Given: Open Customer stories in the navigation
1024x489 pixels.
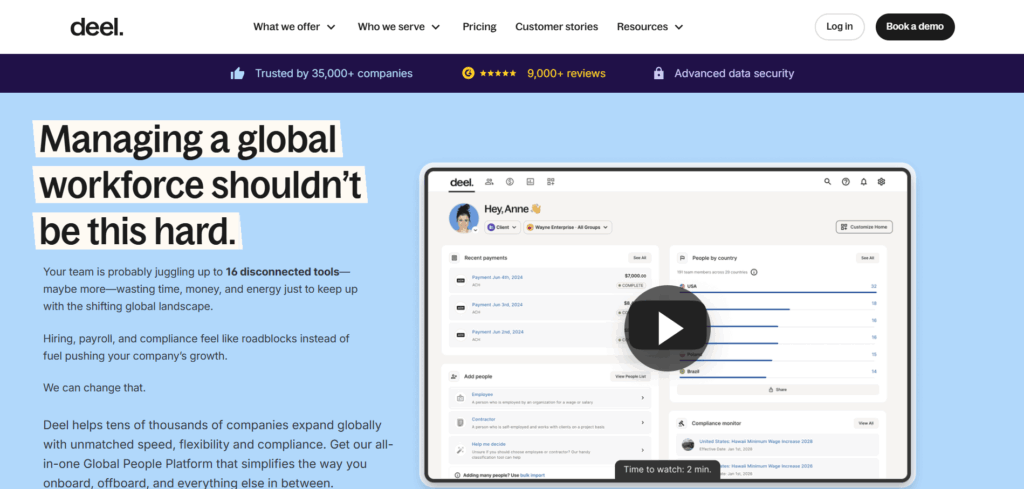Looking at the screenshot, I should tap(556, 27).
